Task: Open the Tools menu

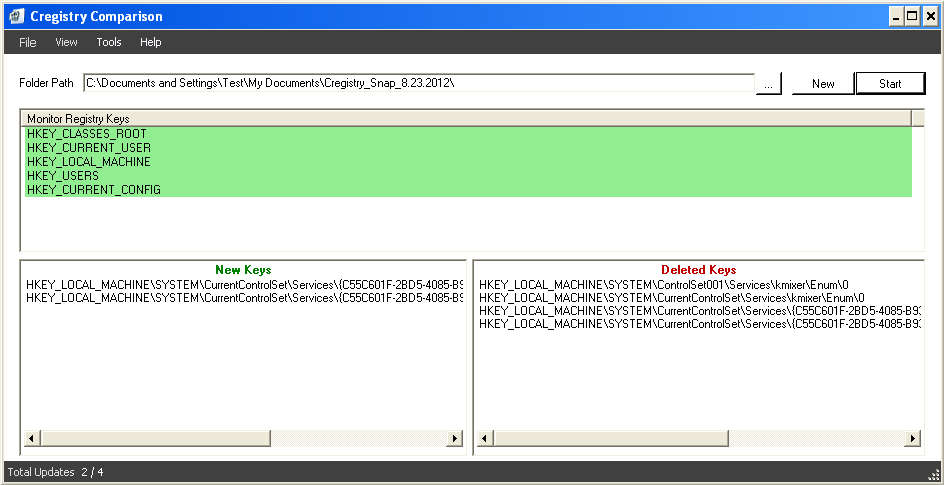Action: pos(109,42)
